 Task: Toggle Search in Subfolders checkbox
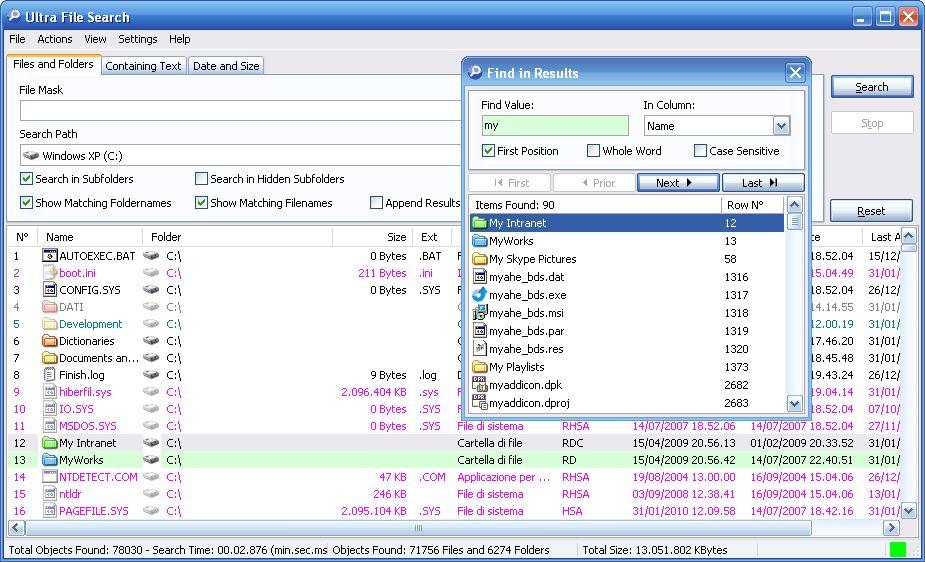pos(26,178)
